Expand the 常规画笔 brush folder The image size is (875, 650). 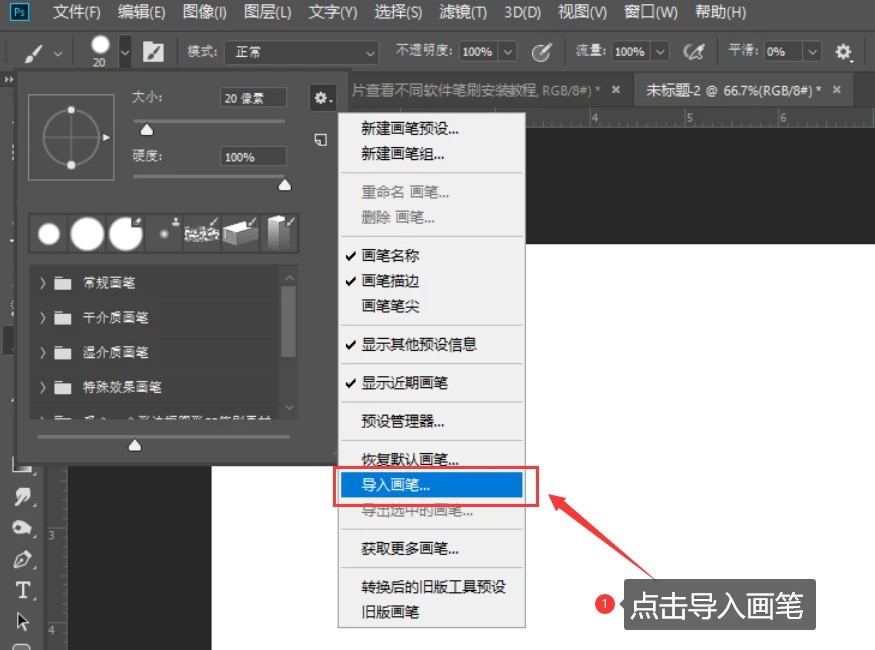click(x=43, y=283)
